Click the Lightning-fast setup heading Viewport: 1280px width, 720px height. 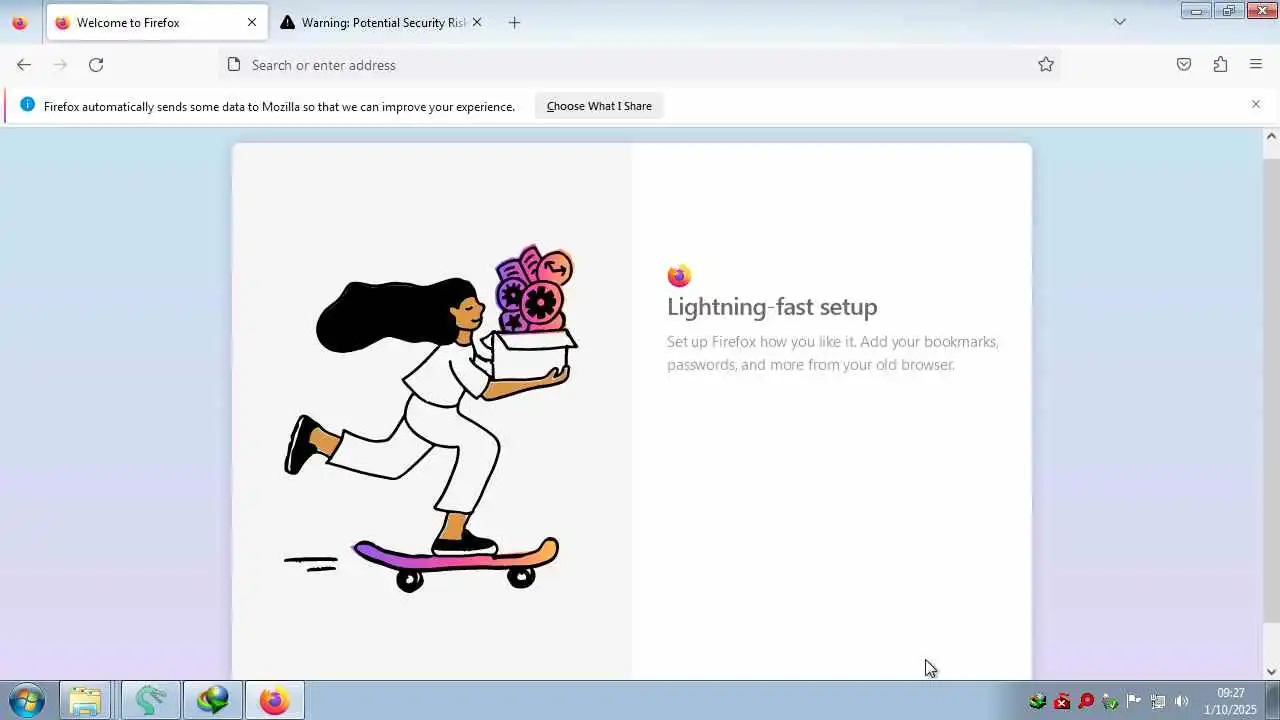[x=772, y=307]
